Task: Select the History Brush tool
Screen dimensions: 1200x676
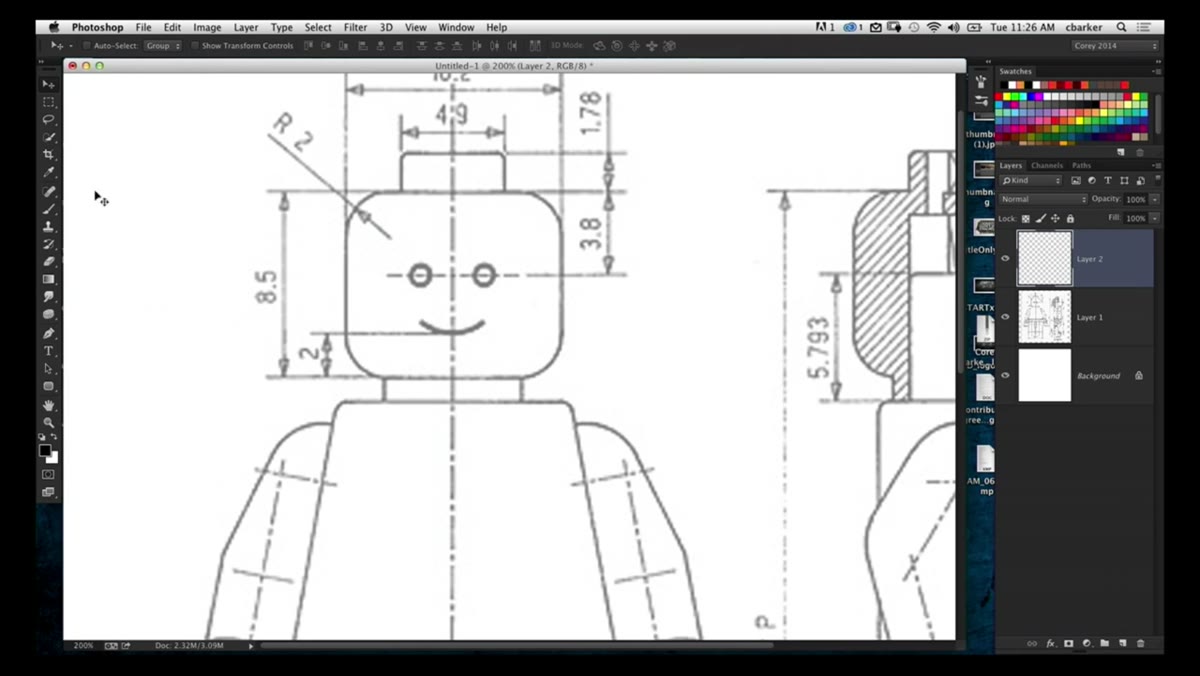Action: coord(48,244)
